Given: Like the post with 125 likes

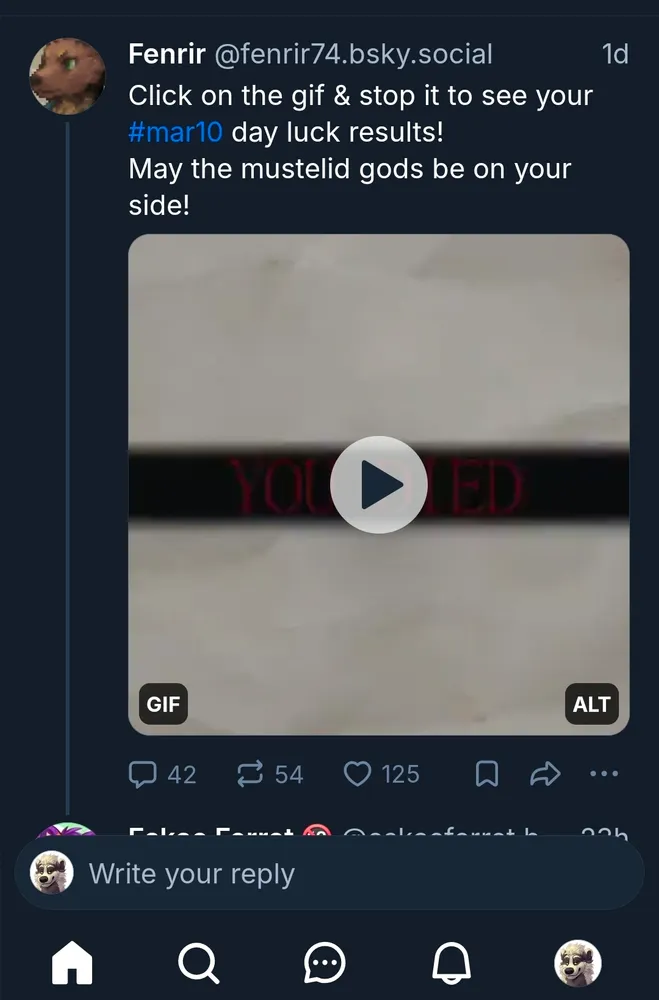Looking at the screenshot, I should click(381, 773).
